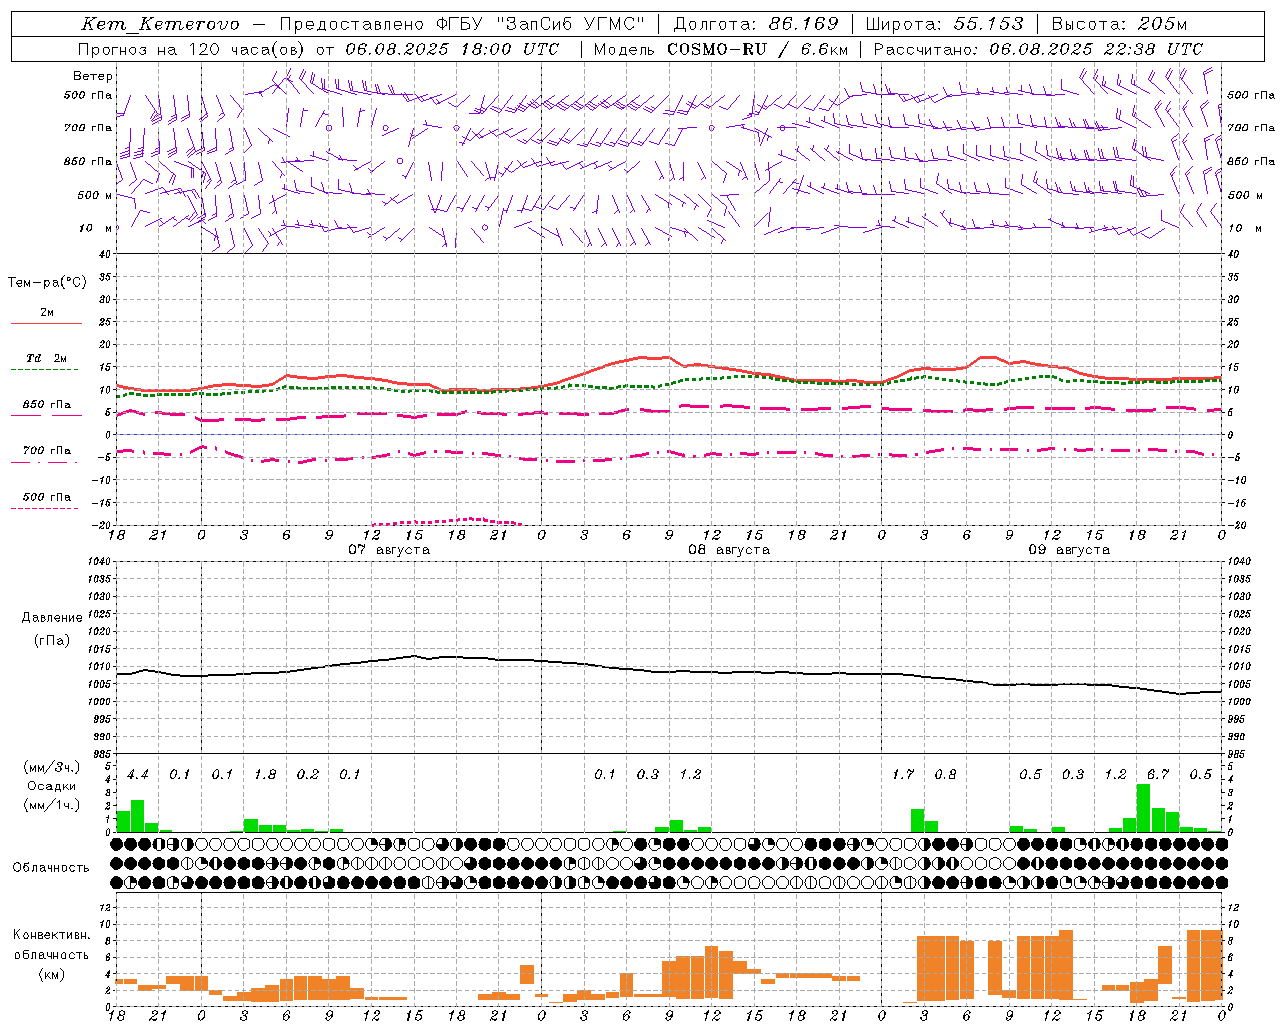Viewport: 1280px width, 1024px height.
Task: Click the precipitation total 1.8
Action: tap(265, 774)
